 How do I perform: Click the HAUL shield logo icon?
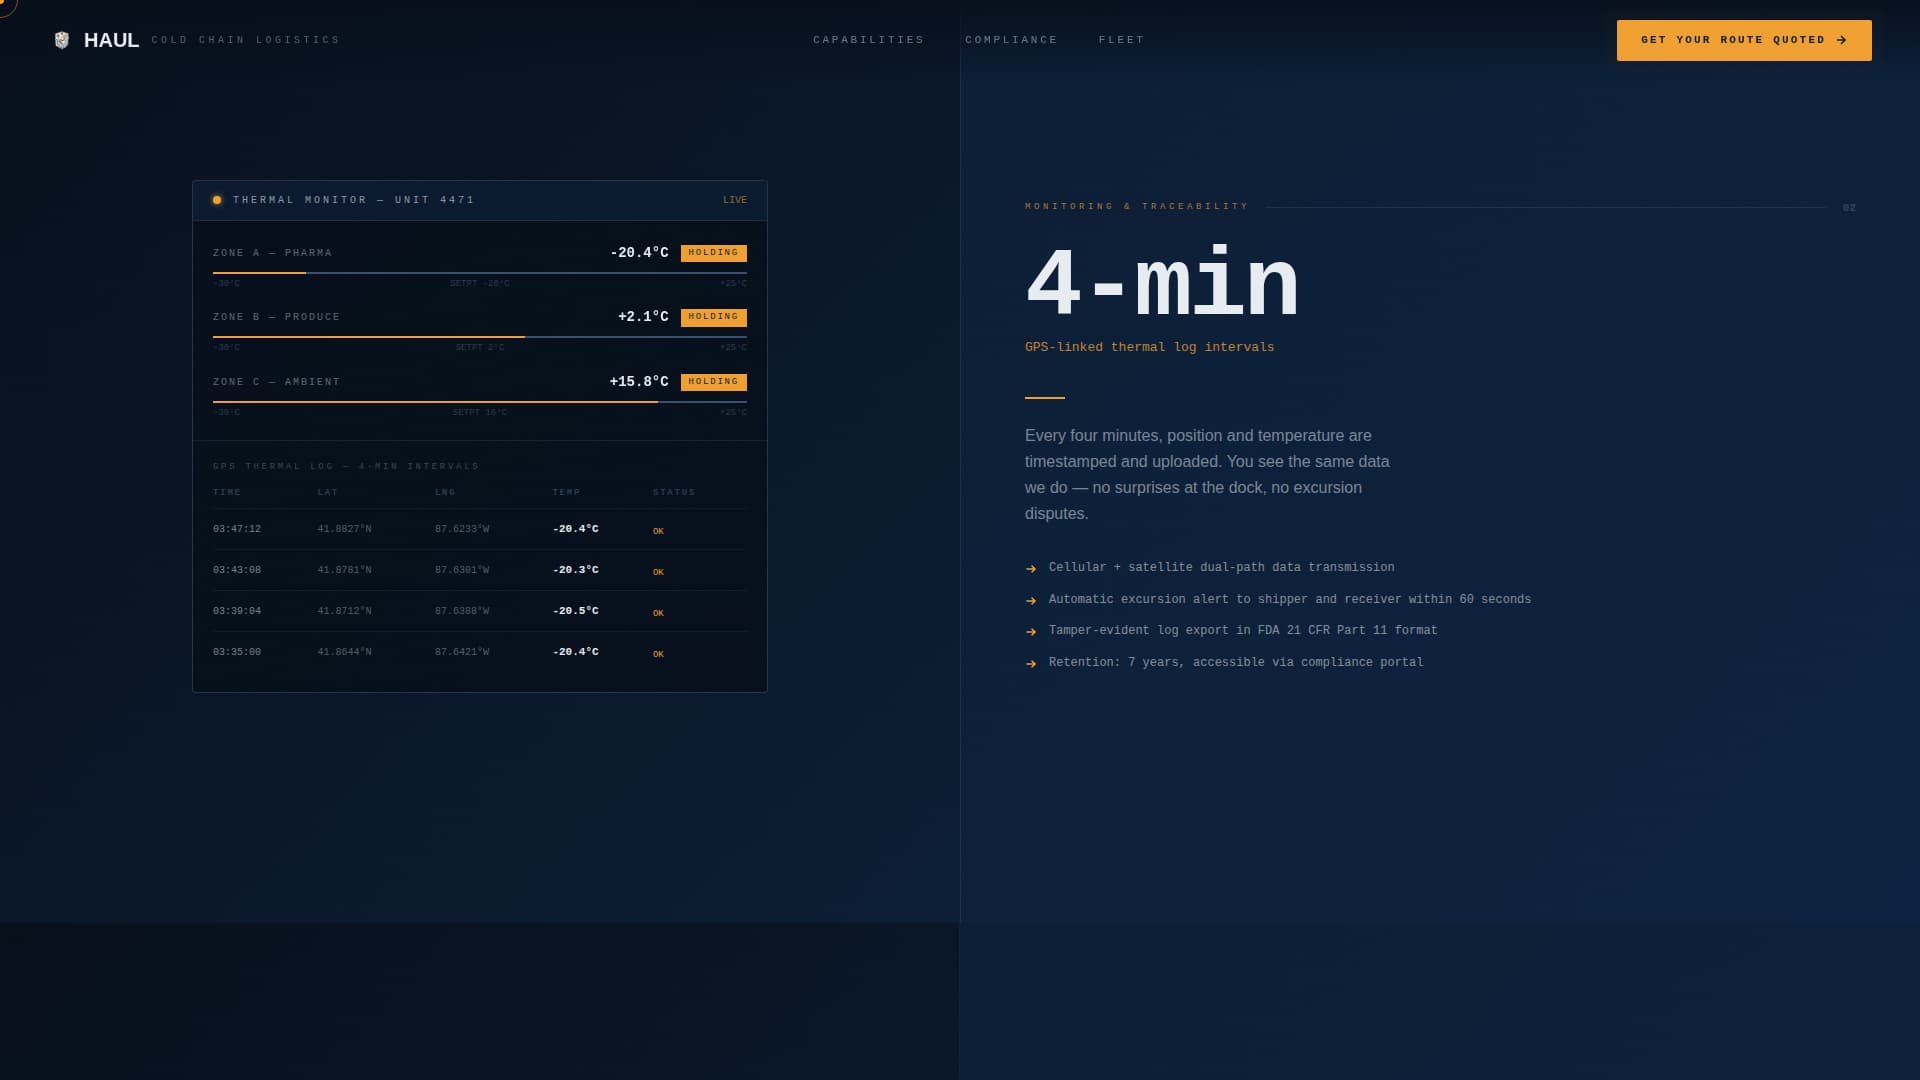(62, 40)
